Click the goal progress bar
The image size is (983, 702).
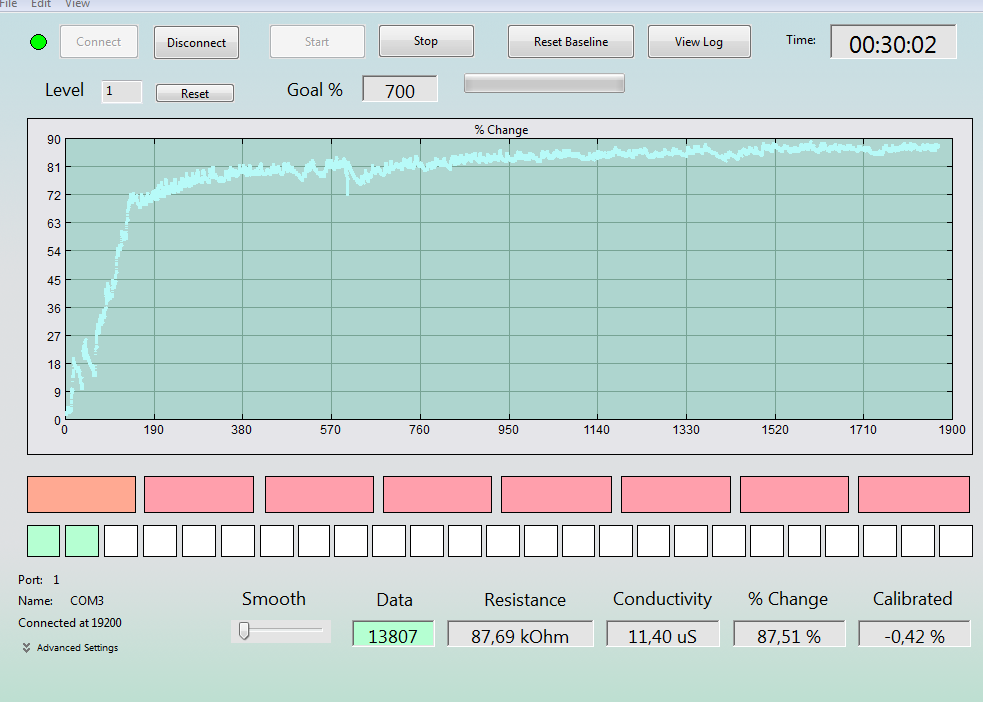tap(544, 83)
